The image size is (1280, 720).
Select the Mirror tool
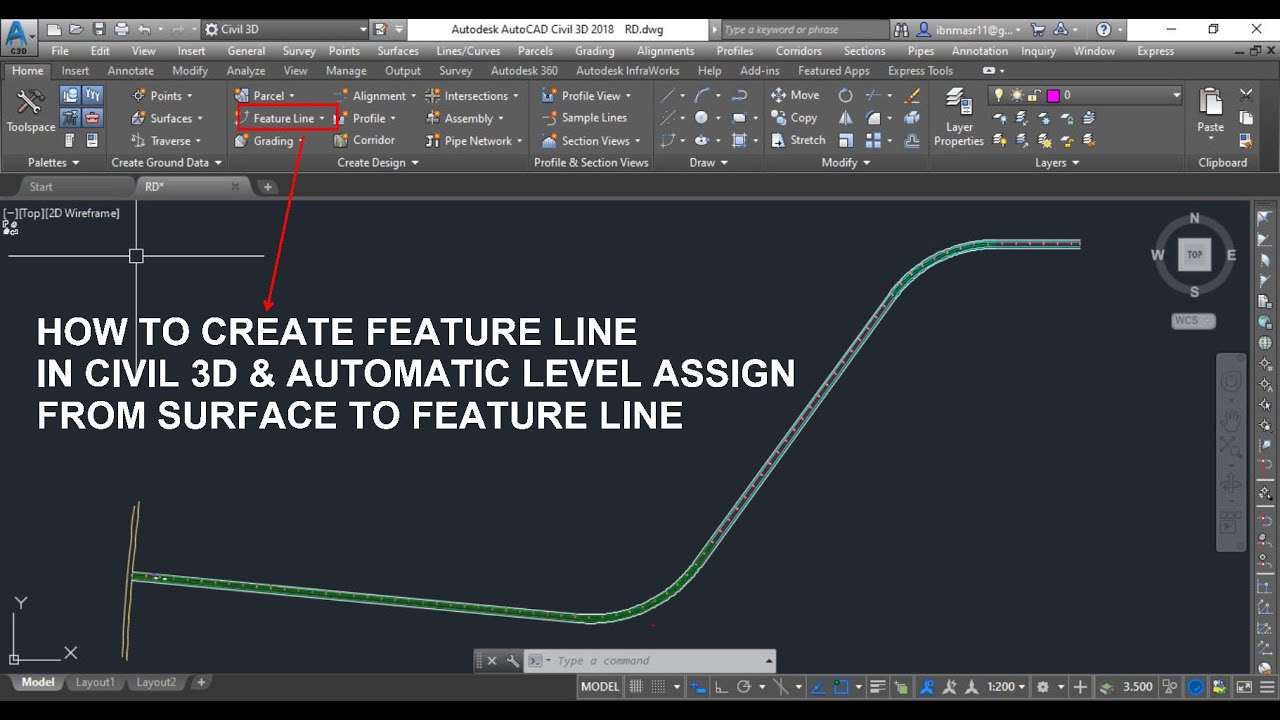point(846,118)
